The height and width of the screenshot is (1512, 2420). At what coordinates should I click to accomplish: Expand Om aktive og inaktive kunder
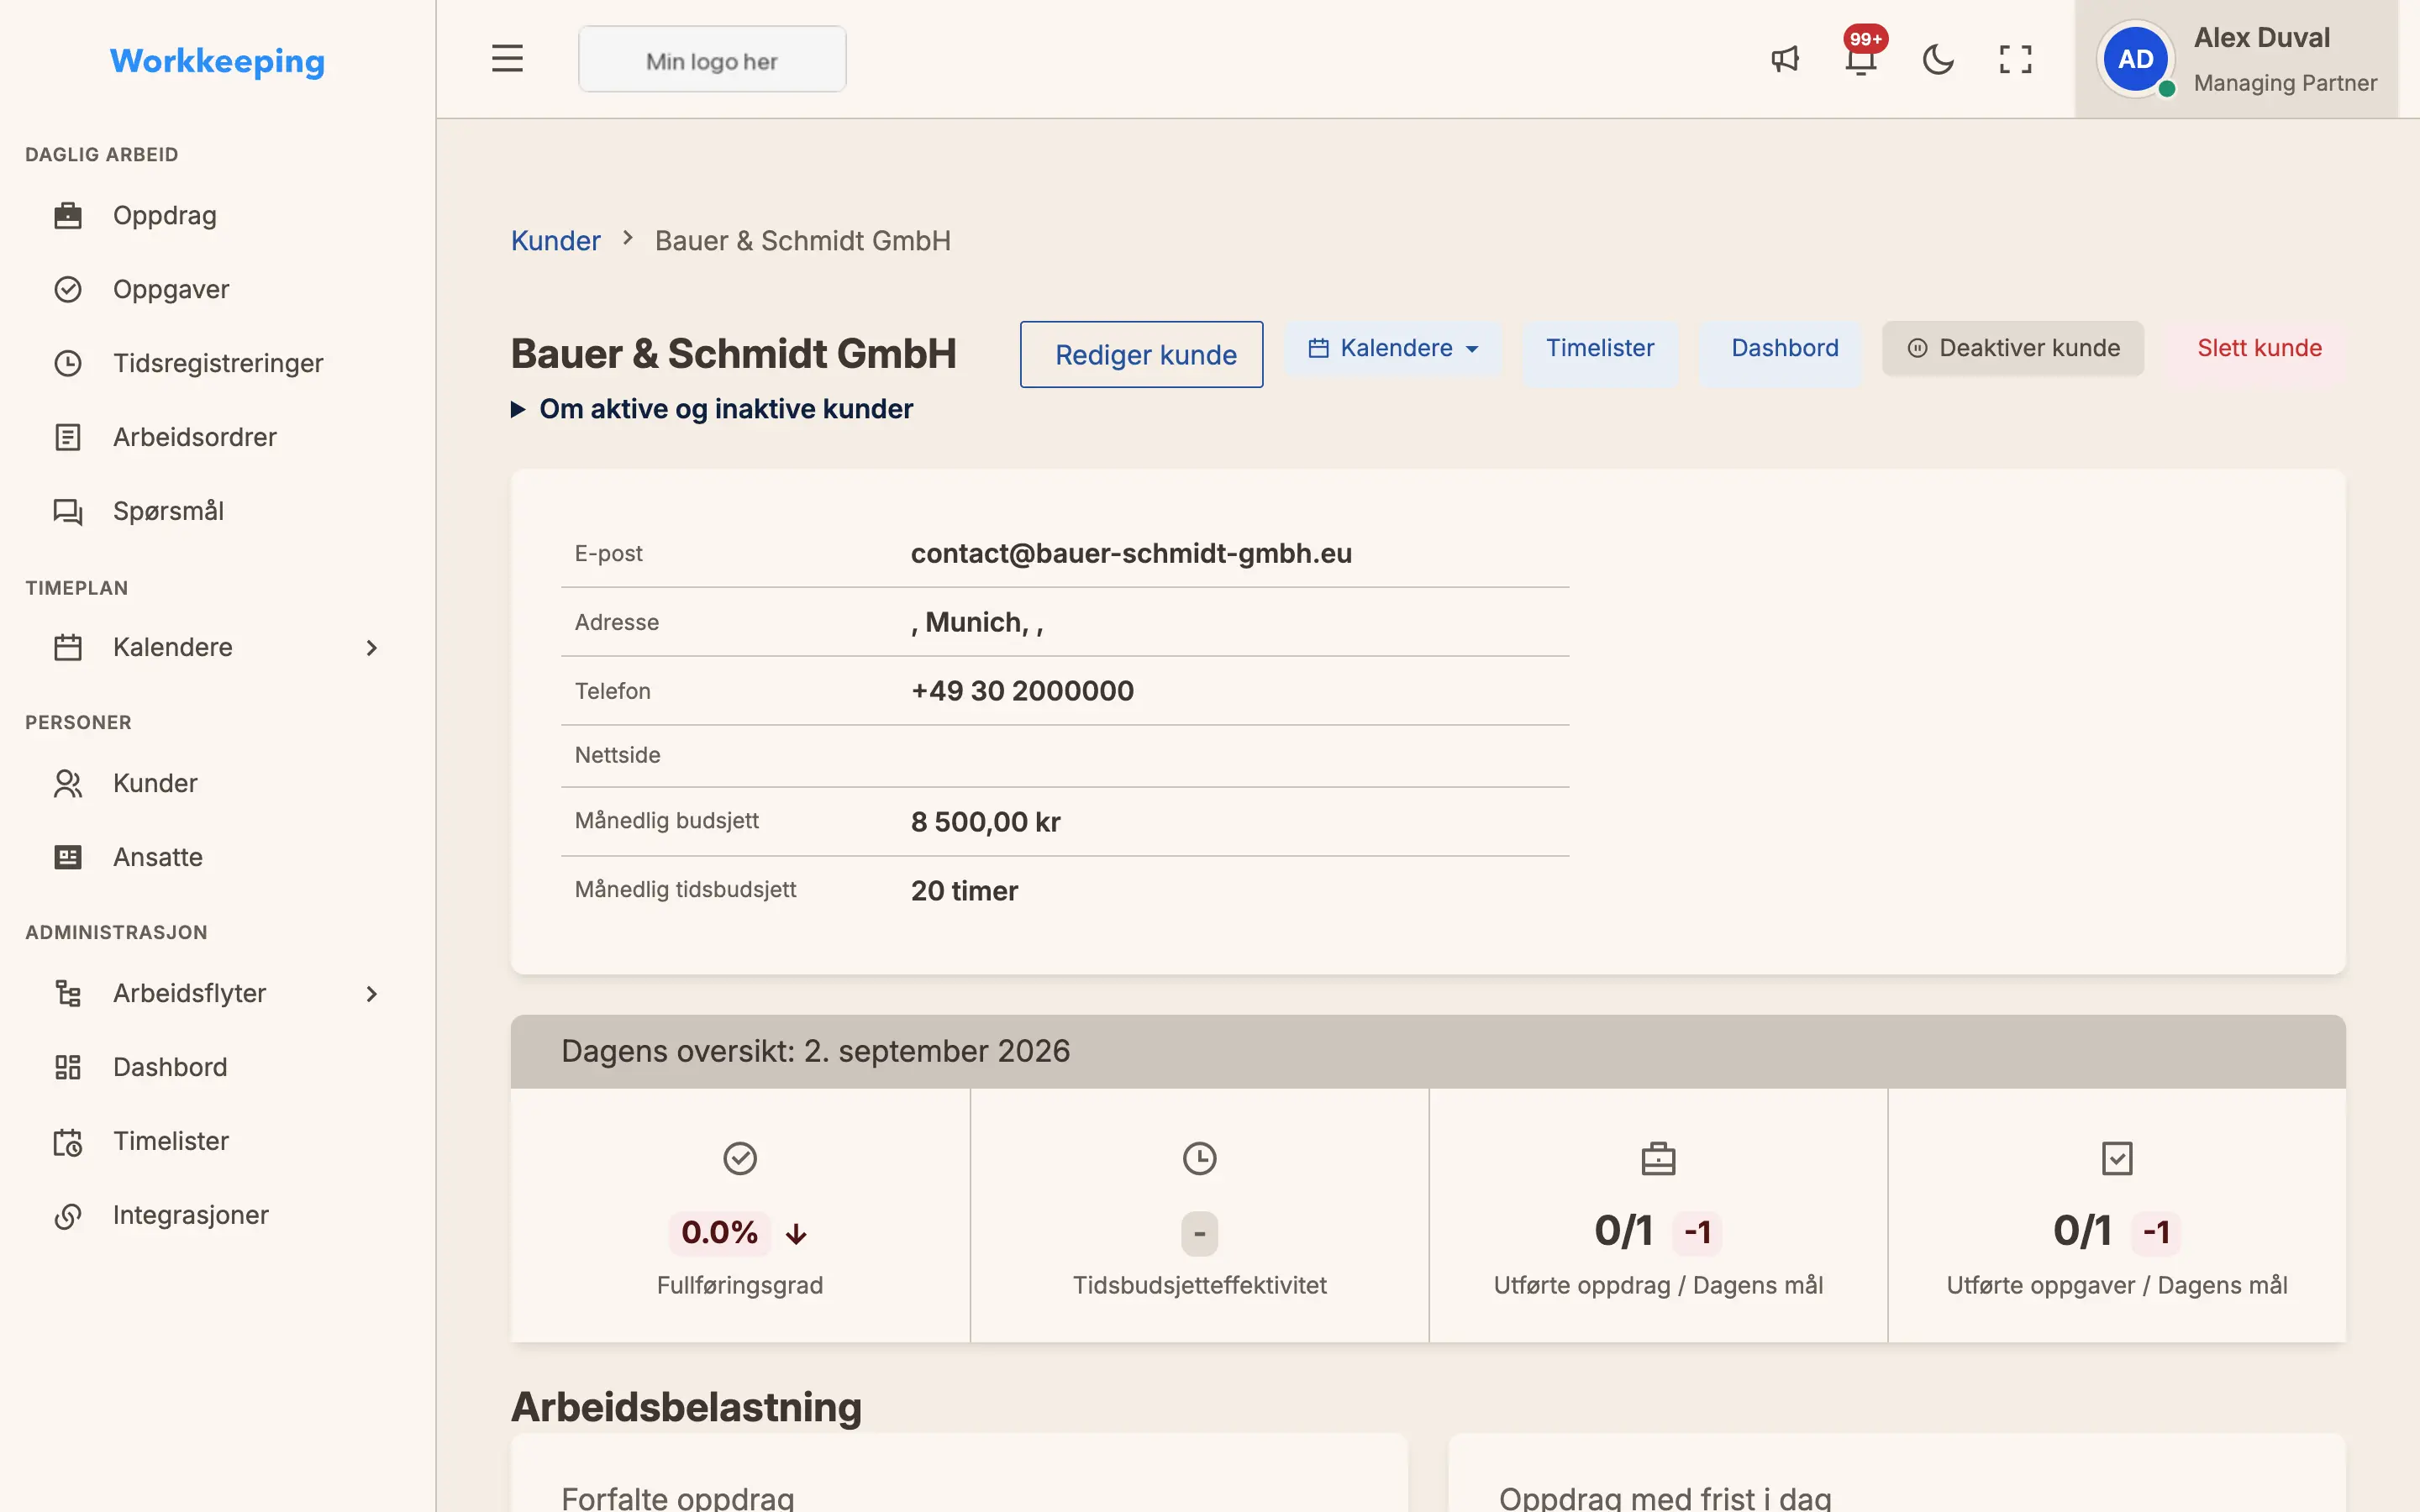tap(712, 409)
